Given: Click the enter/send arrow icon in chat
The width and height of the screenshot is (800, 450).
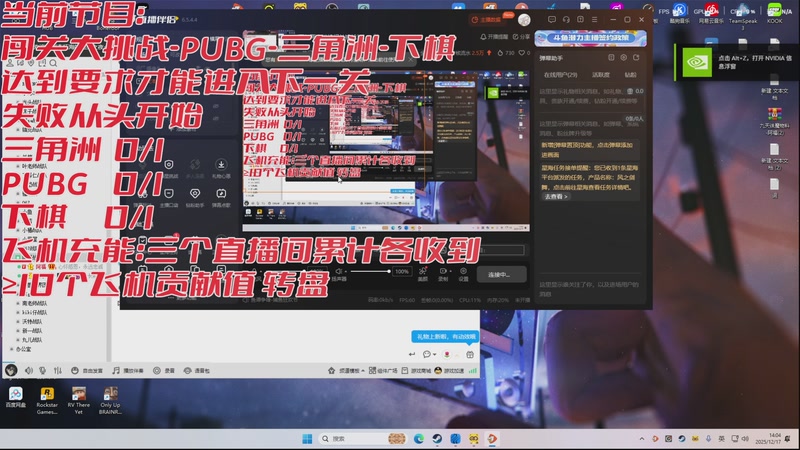Looking at the screenshot, I should pos(412,354).
